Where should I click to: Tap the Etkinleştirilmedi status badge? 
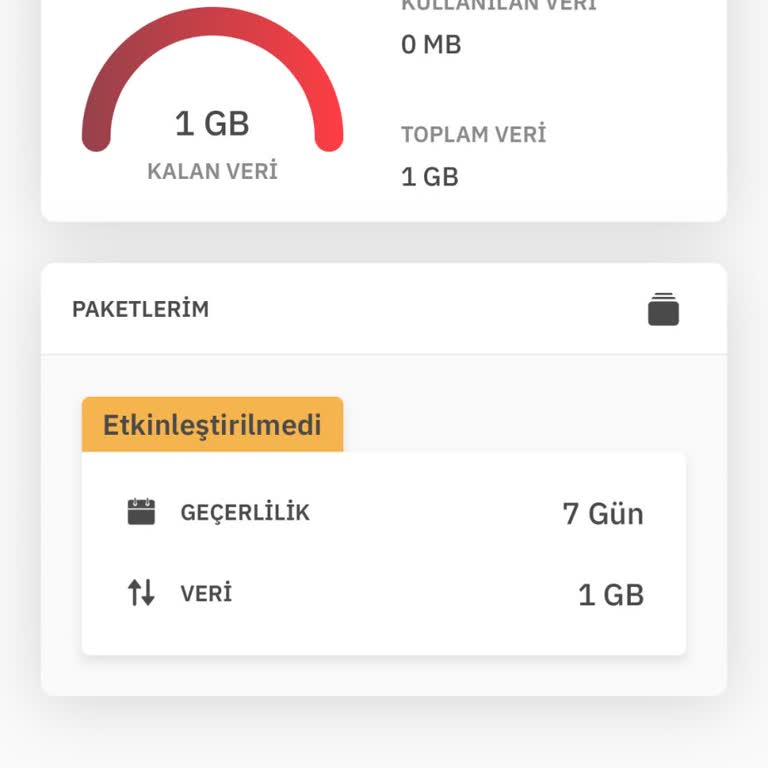click(x=212, y=424)
